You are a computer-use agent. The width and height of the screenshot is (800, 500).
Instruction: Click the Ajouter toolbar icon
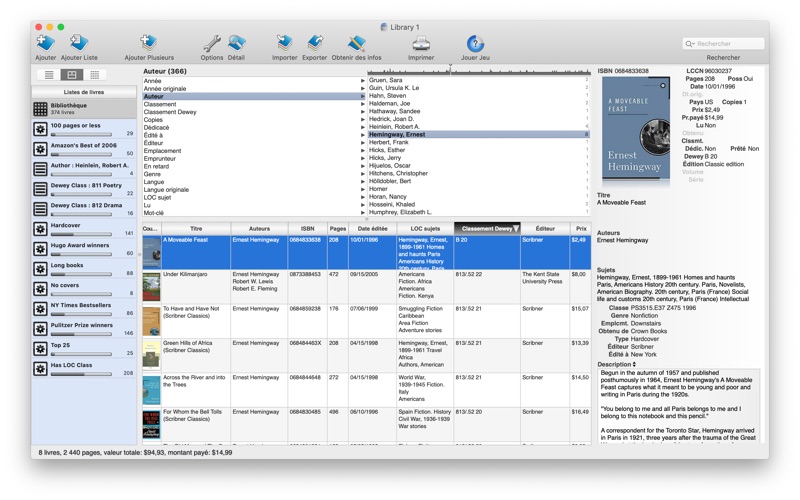[x=45, y=43]
